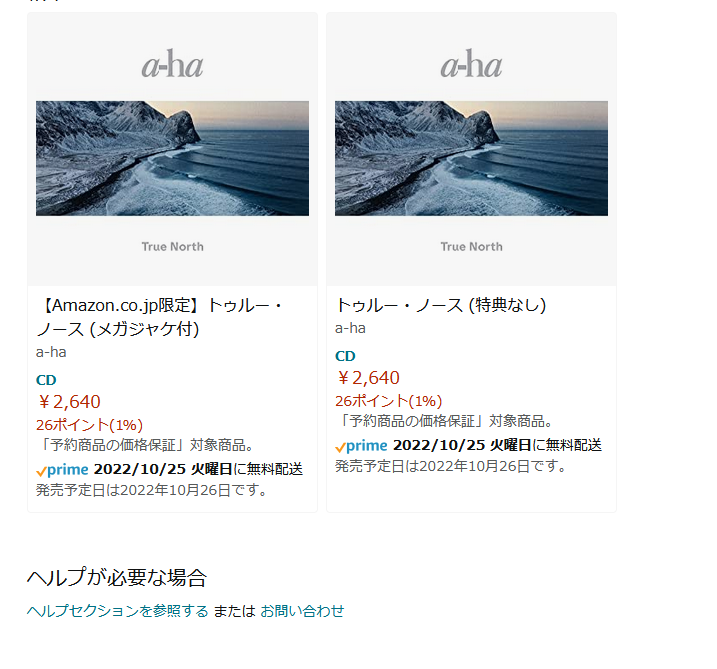Click the prime badge on the 特典なし product
717x669 pixels.
pos(361,445)
